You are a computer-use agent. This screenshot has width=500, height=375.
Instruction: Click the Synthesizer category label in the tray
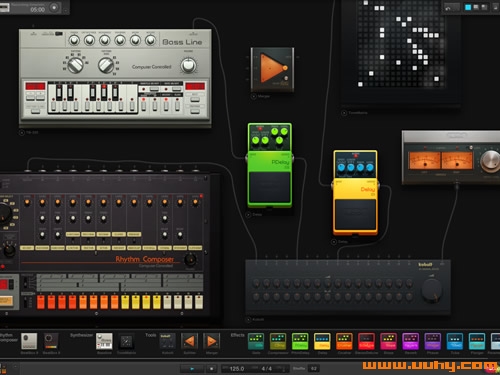tap(81, 335)
